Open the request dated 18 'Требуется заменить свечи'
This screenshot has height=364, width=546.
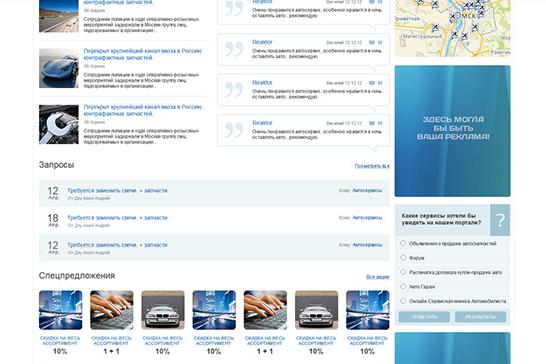point(117,218)
